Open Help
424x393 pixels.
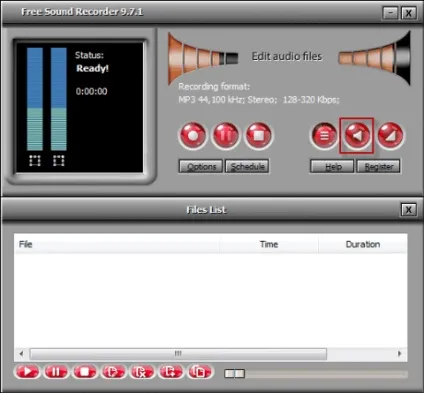(x=332, y=166)
